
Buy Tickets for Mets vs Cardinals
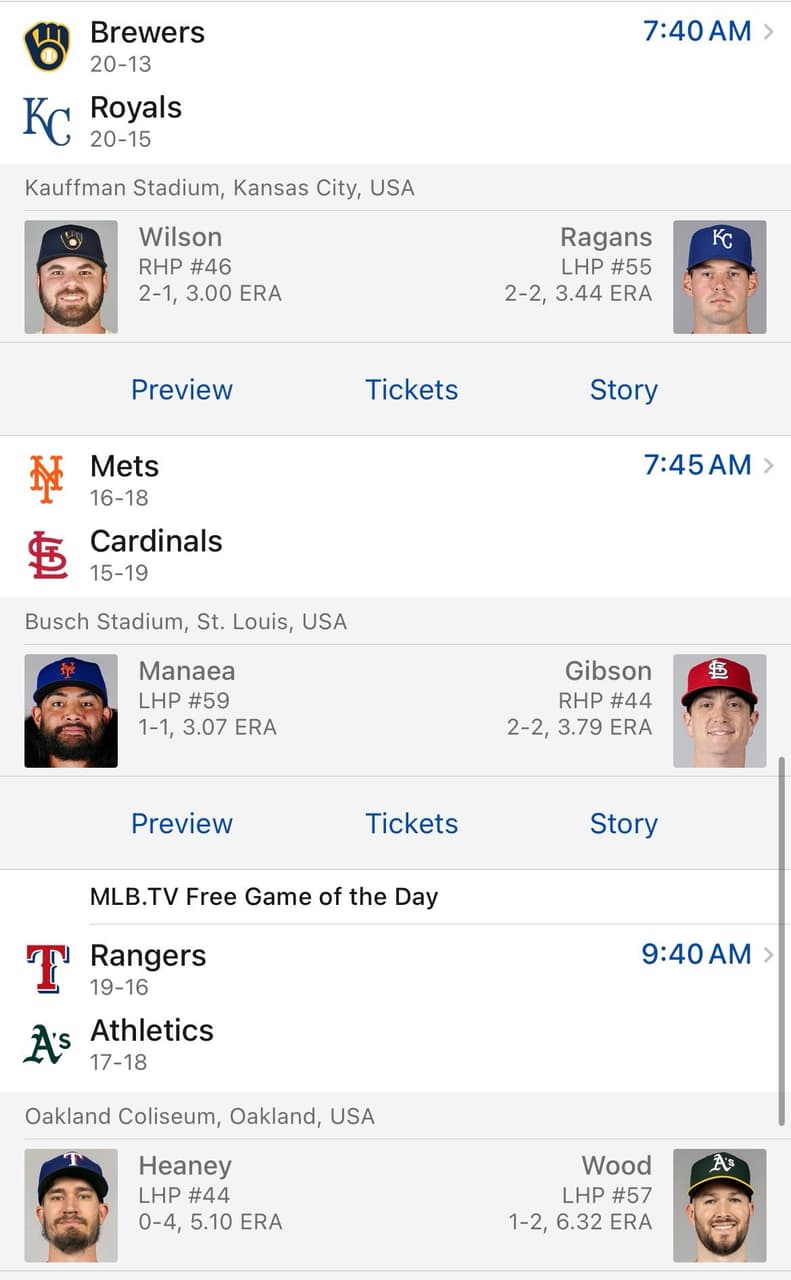[411, 824]
